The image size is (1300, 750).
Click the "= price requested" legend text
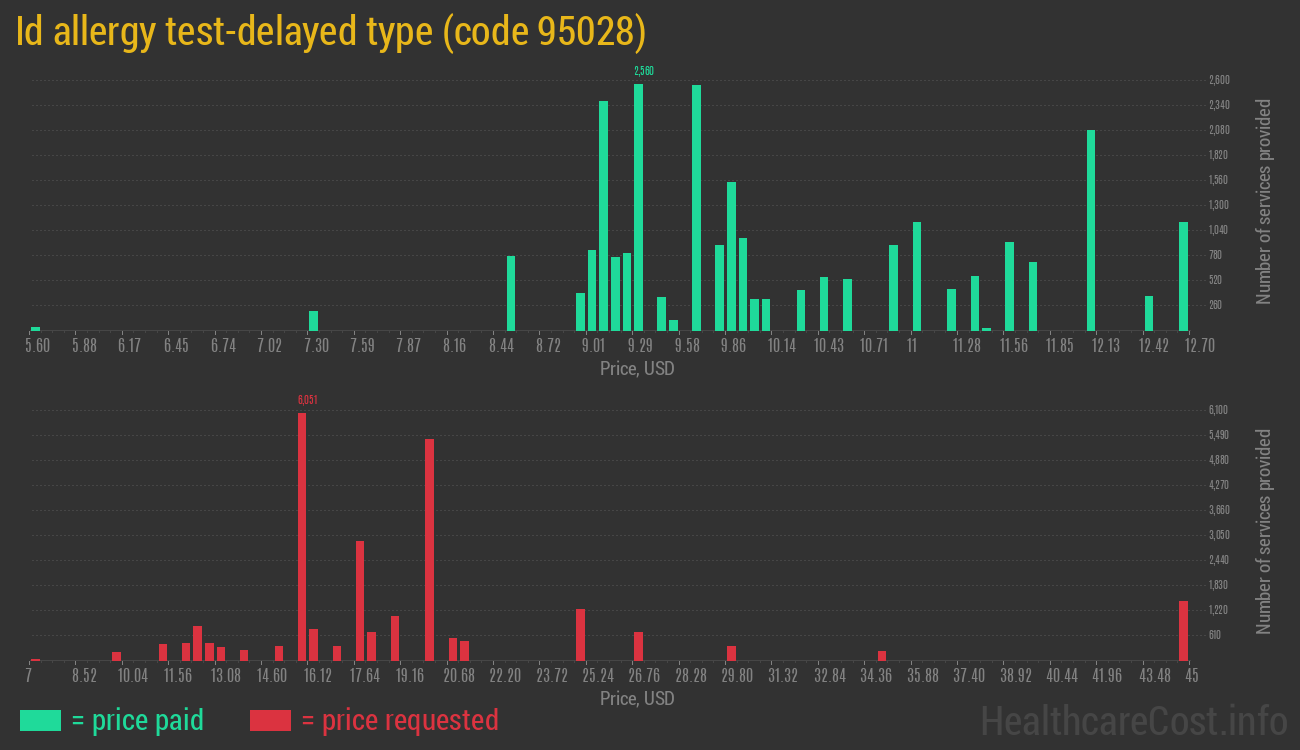tap(399, 720)
